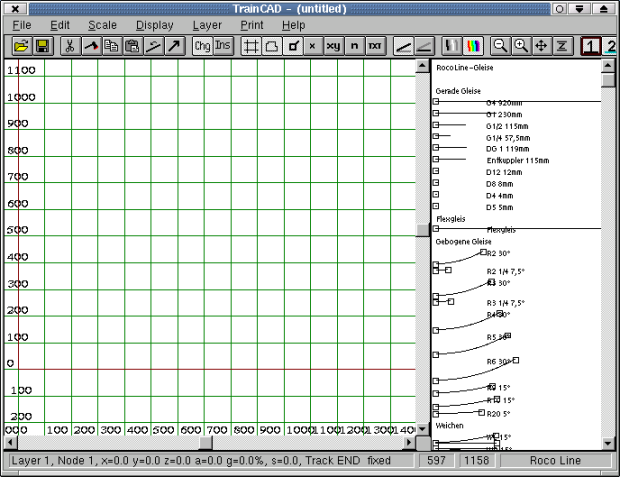Click the save floppy disk icon

point(42,46)
